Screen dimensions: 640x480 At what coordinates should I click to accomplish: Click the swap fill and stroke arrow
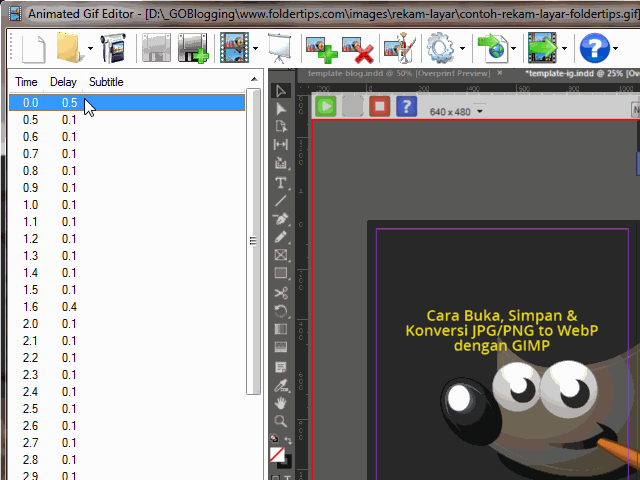pos(288,441)
